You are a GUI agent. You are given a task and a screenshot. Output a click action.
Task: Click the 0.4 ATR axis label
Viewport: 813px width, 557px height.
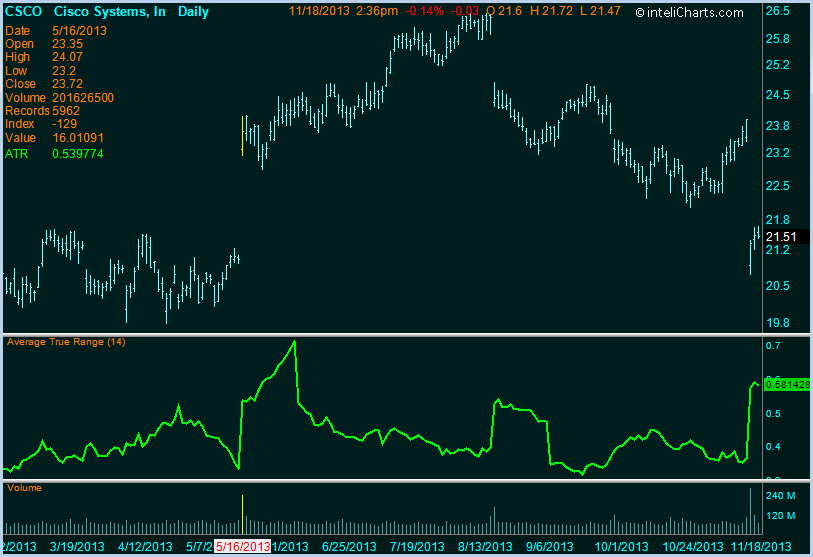point(773,447)
